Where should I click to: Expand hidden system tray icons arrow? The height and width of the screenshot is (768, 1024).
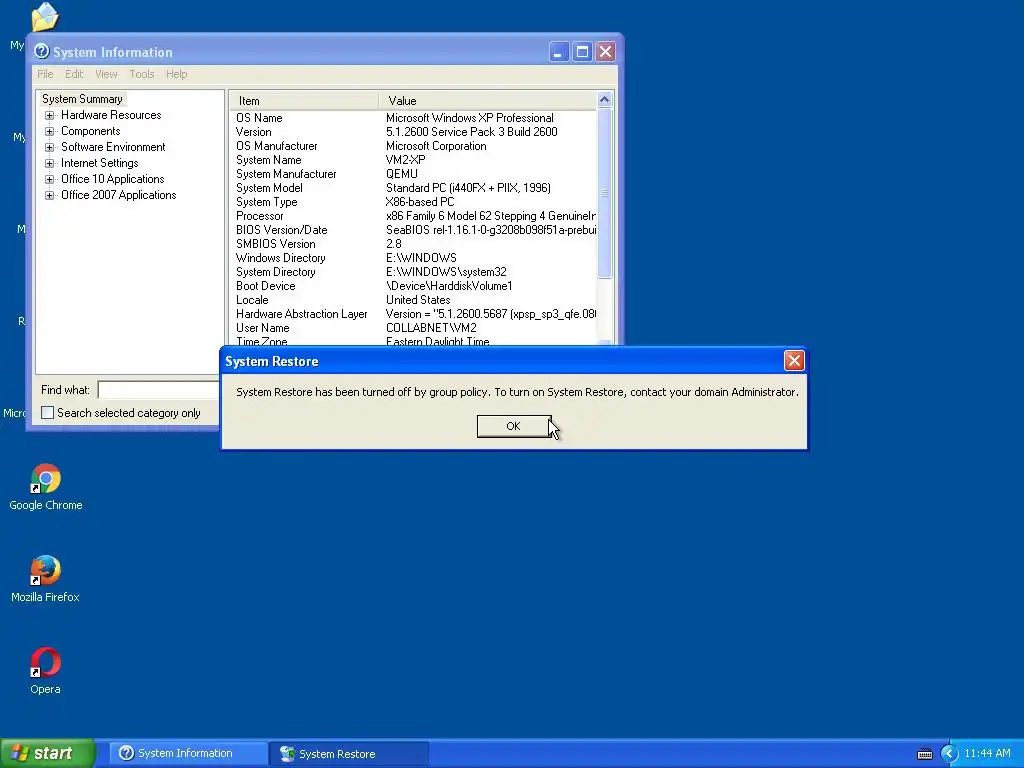[x=949, y=754]
